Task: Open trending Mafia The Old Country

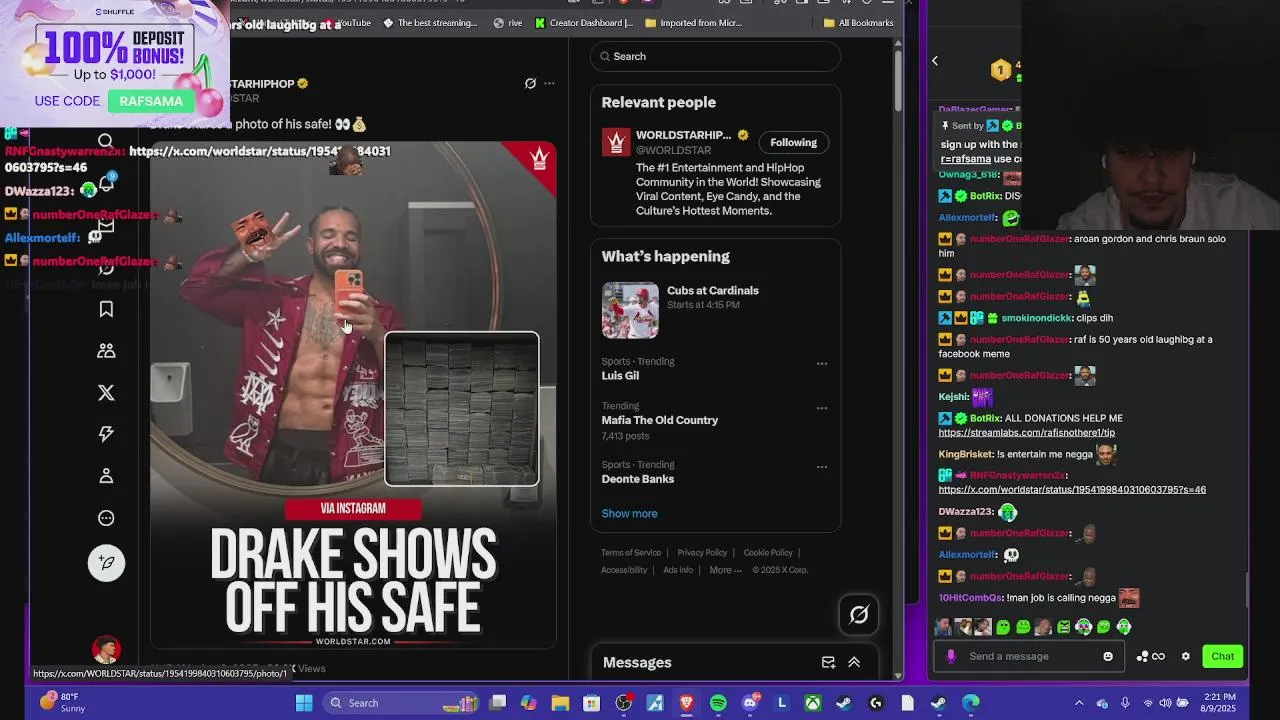Action: click(x=660, y=420)
